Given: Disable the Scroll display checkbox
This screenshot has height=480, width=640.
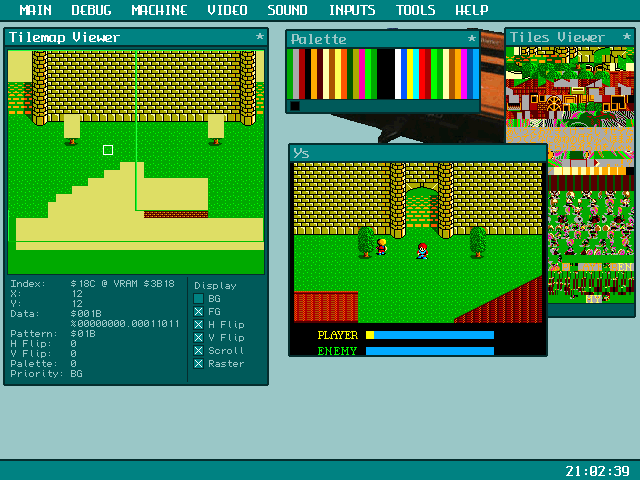Looking at the screenshot, I should point(198,351).
